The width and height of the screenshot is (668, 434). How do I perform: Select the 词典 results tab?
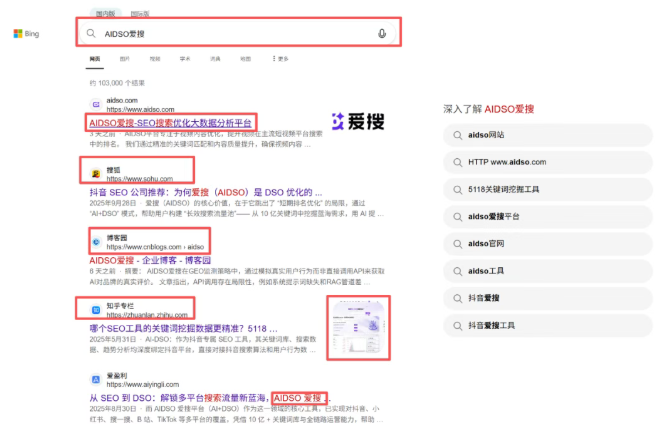click(x=215, y=59)
